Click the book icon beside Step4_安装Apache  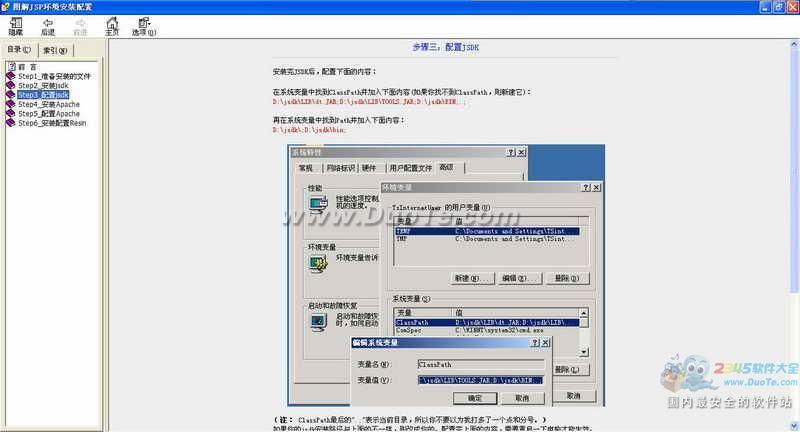tap(10, 104)
